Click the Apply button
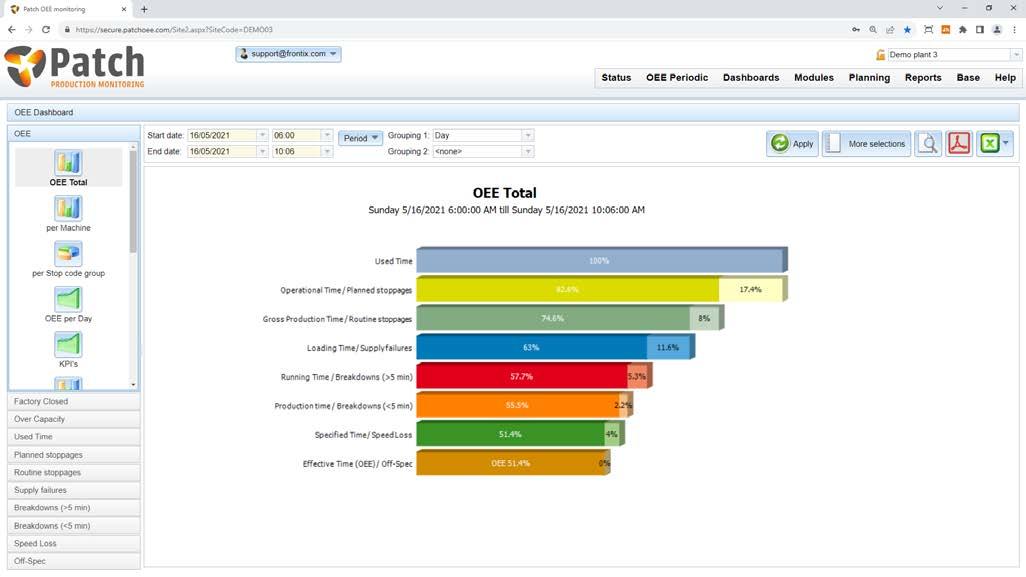1026x577 pixels. pos(792,143)
